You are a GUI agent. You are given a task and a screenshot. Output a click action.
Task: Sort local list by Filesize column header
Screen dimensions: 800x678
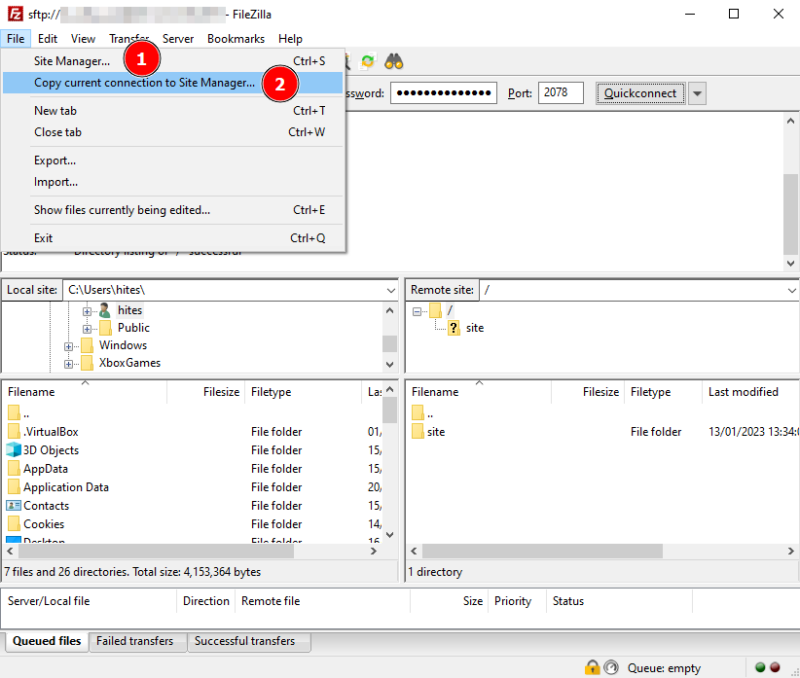206,392
